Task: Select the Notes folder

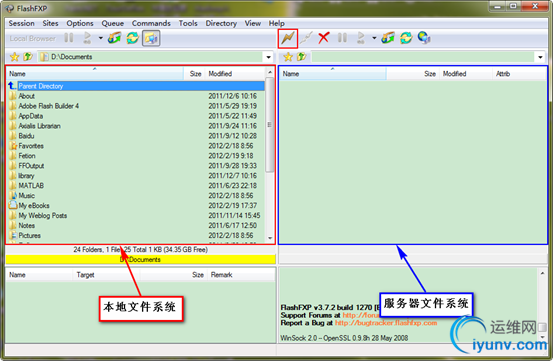Action: pyautogui.click(x=136, y=225)
